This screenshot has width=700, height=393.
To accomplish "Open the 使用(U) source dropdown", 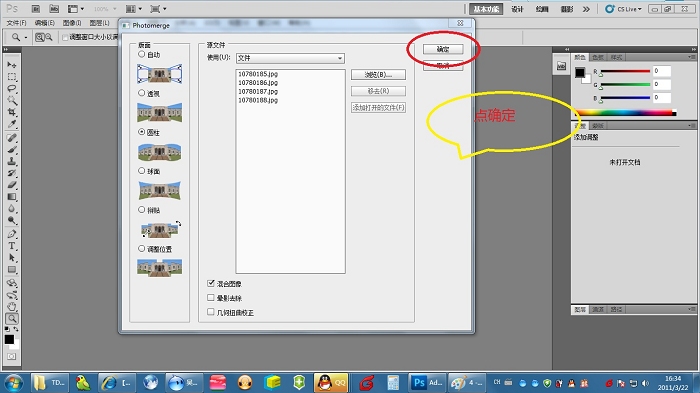I will 290,58.
